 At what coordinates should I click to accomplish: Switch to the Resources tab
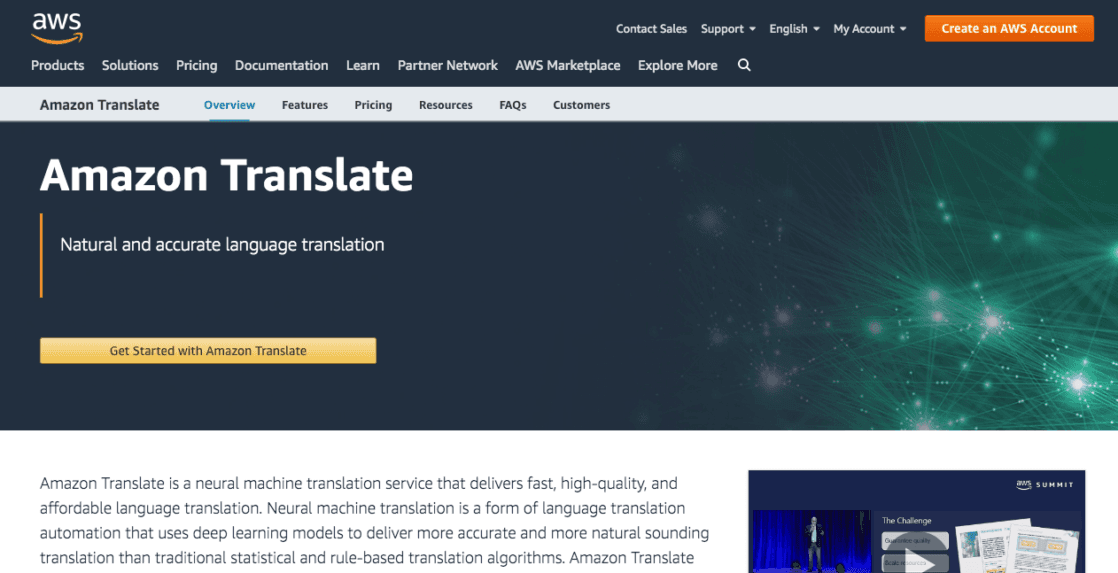click(x=446, y=105)
